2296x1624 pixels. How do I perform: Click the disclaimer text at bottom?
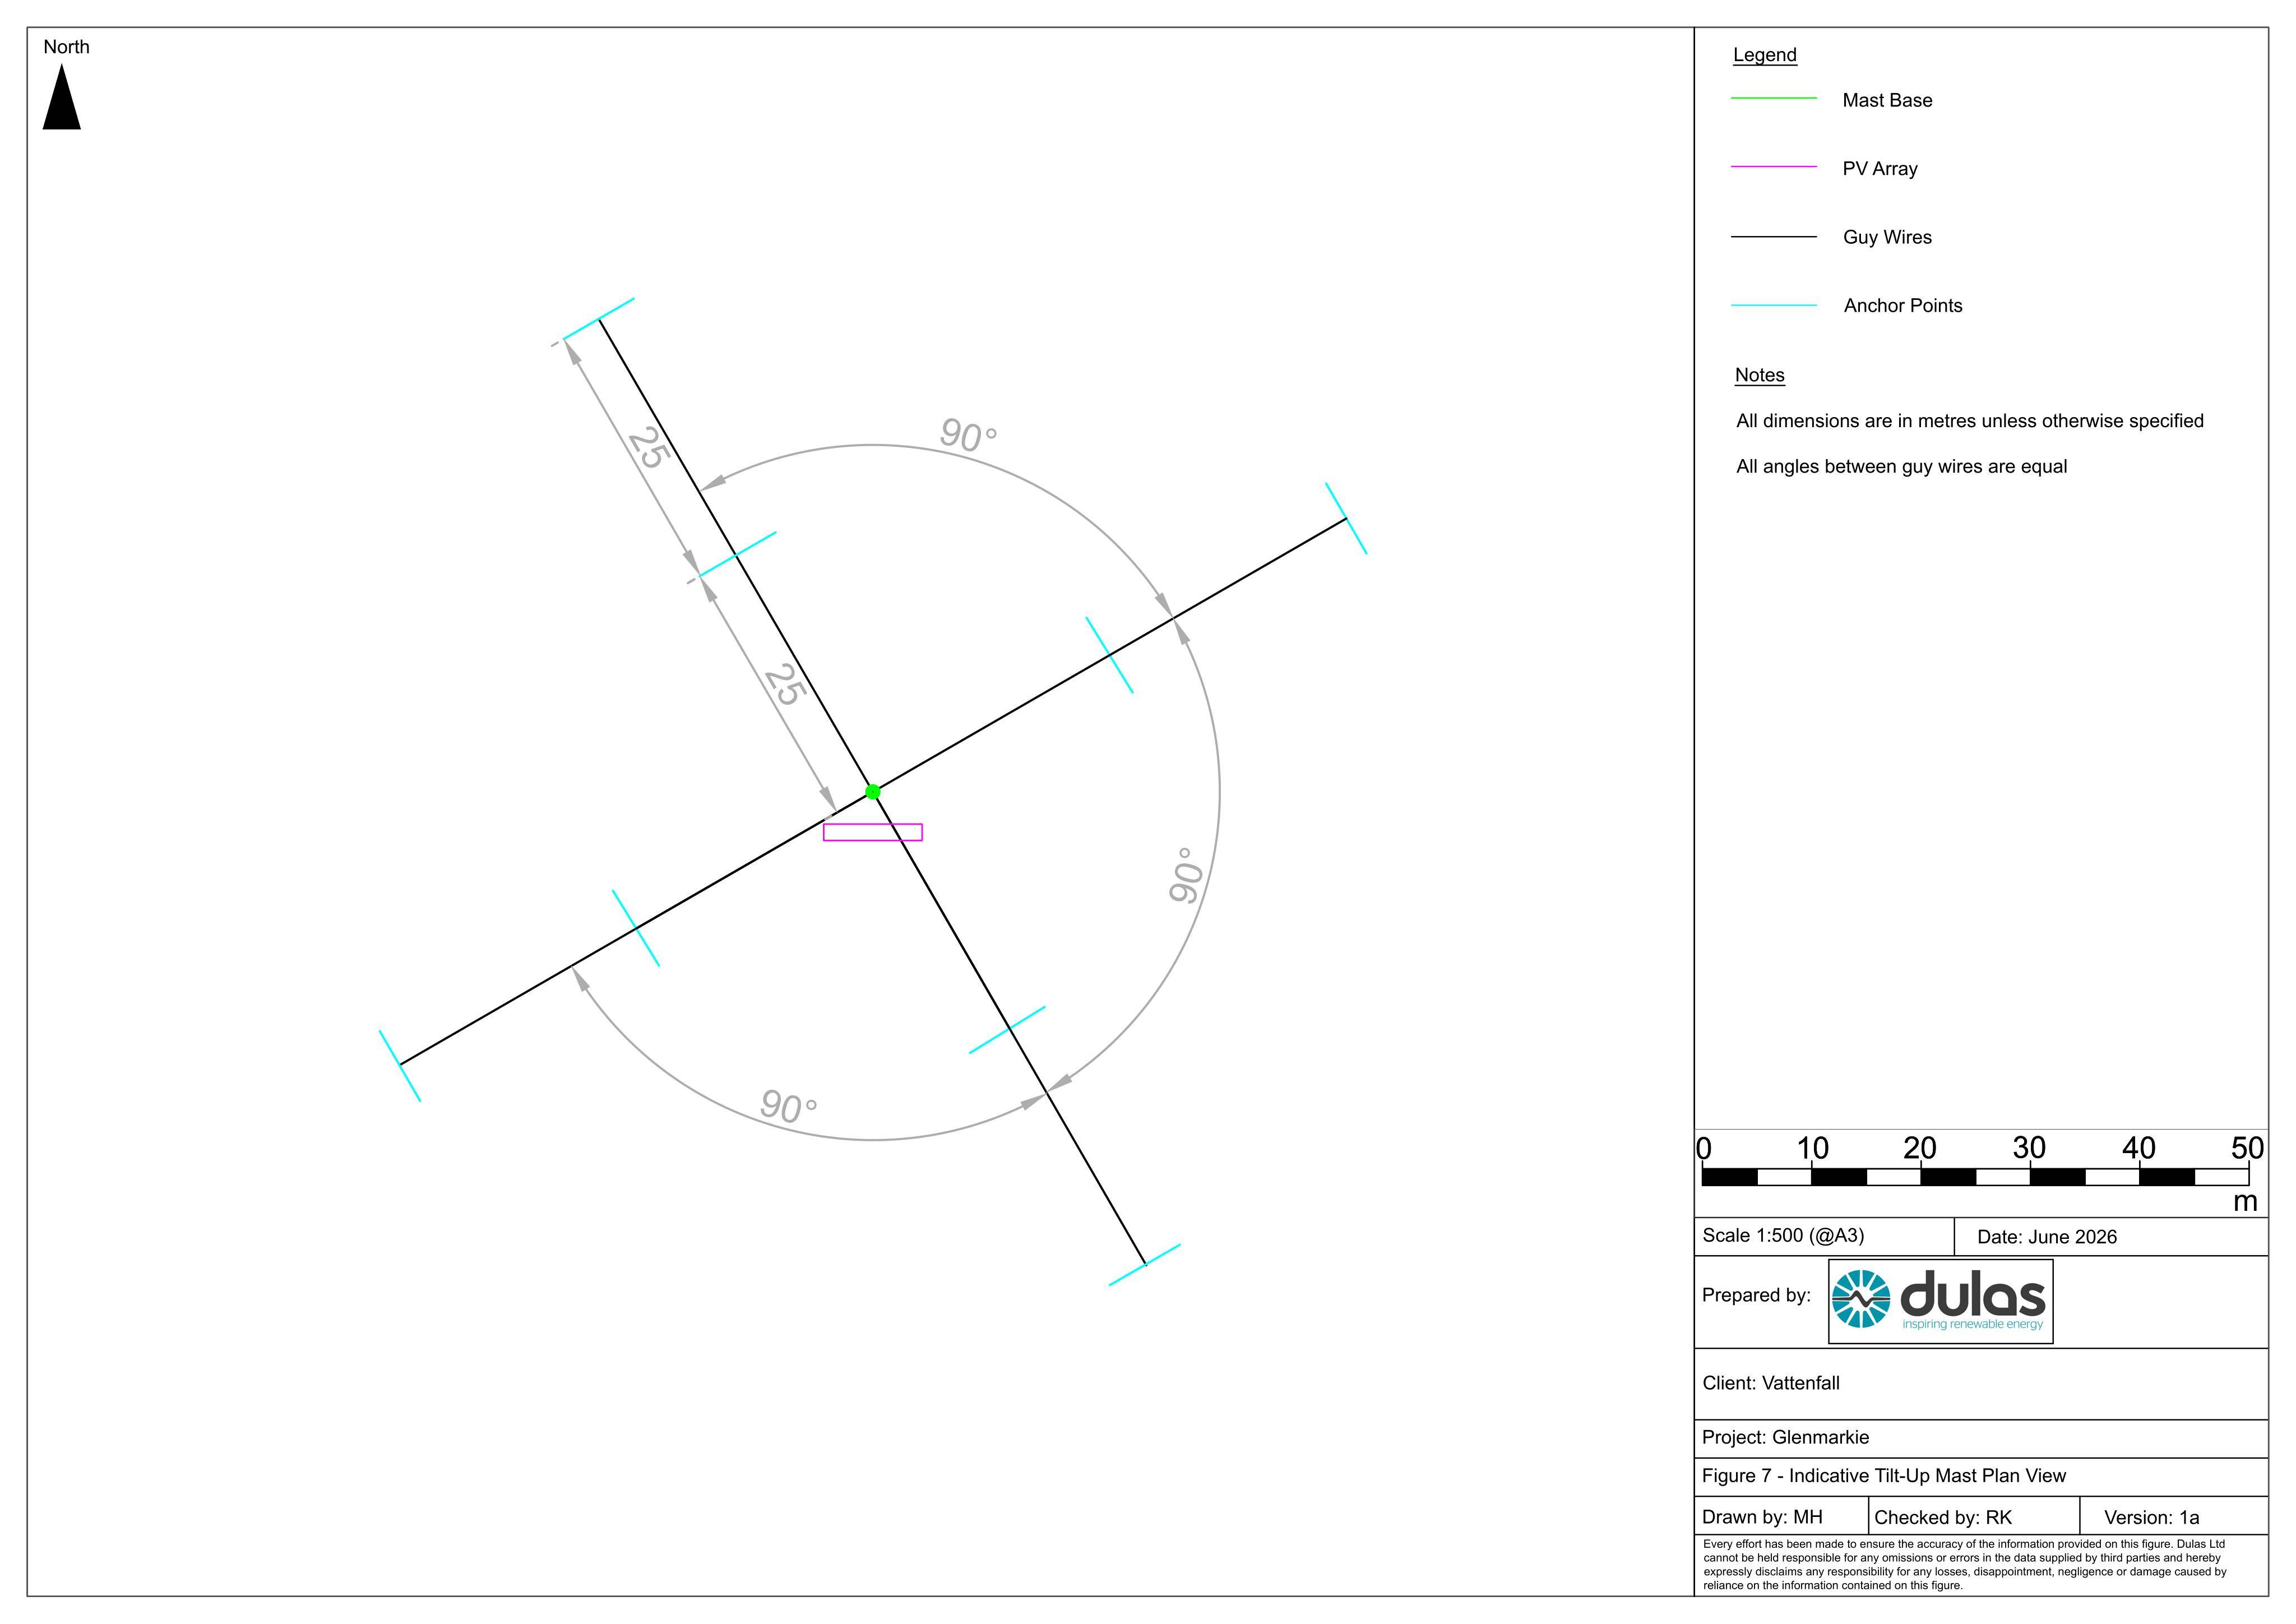tap(1965, 1564)
